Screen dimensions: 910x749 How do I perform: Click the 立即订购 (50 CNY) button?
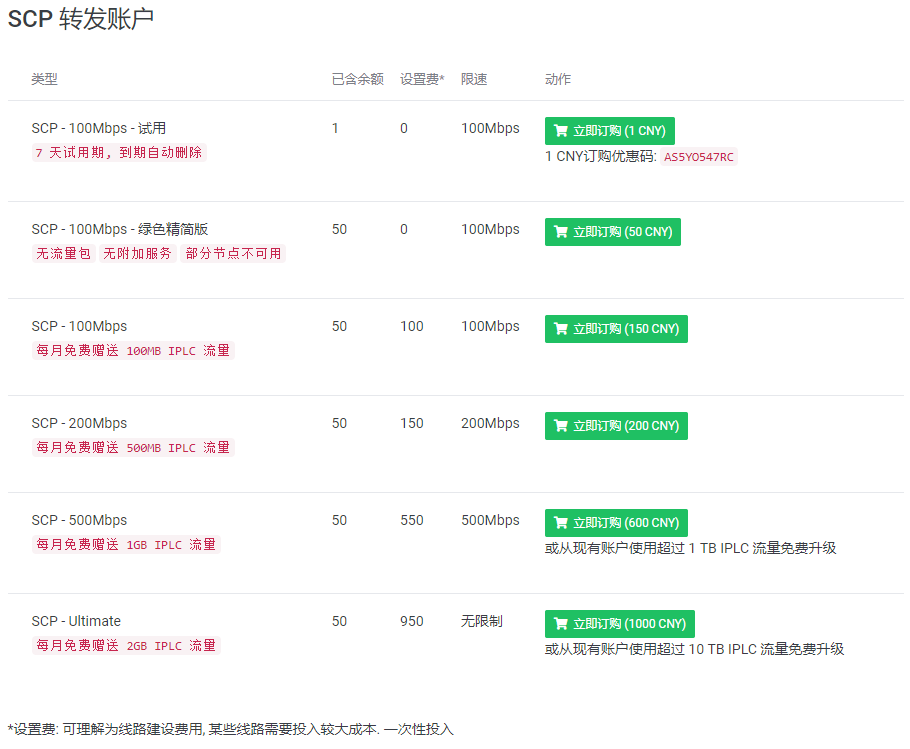(612, 232)
